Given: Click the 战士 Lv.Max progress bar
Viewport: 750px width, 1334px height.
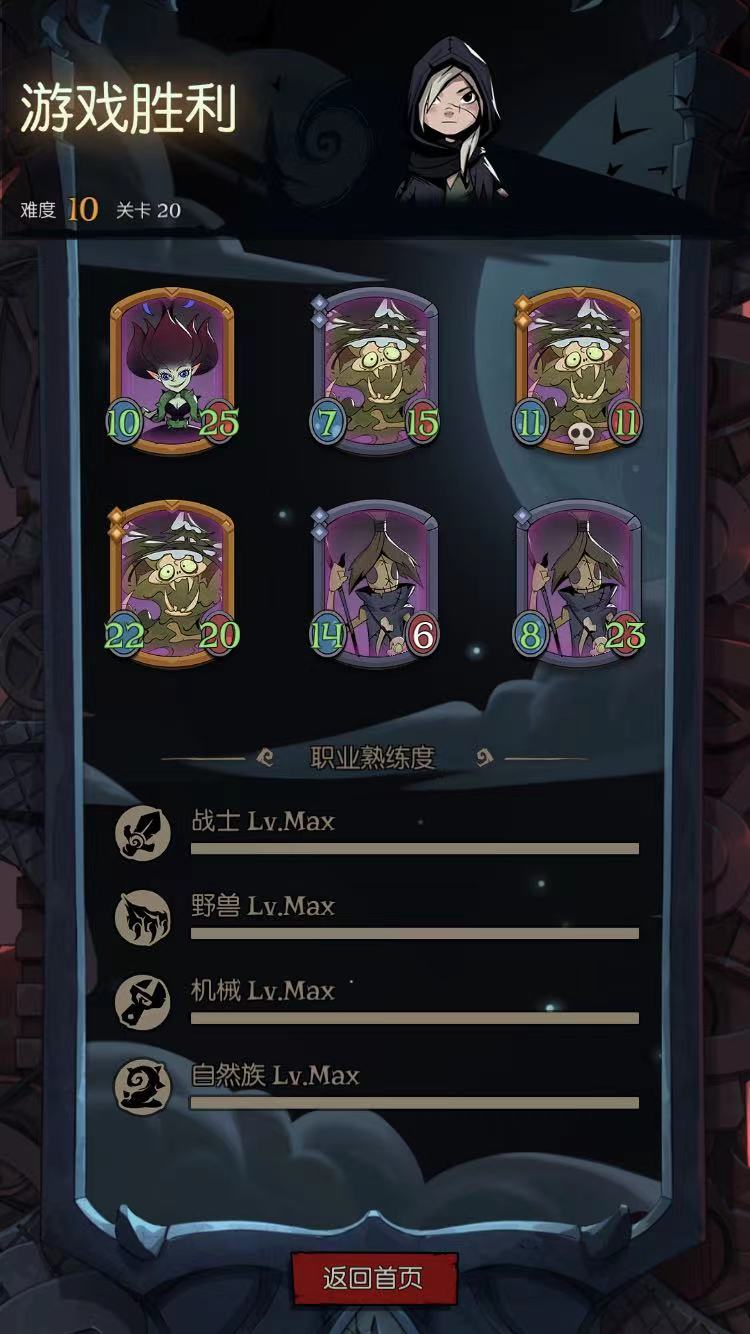Looking at the screenshot, I should click(x=414, y=848).
